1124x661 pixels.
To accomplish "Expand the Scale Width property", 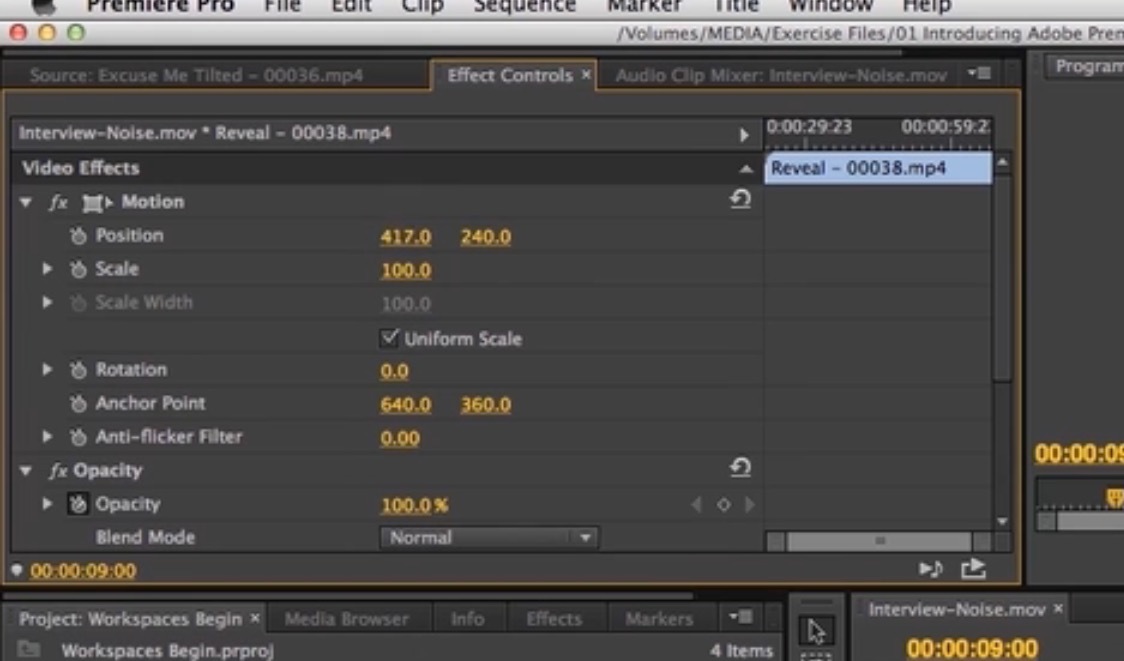I will pyautogui.click(x=47, y=302).
